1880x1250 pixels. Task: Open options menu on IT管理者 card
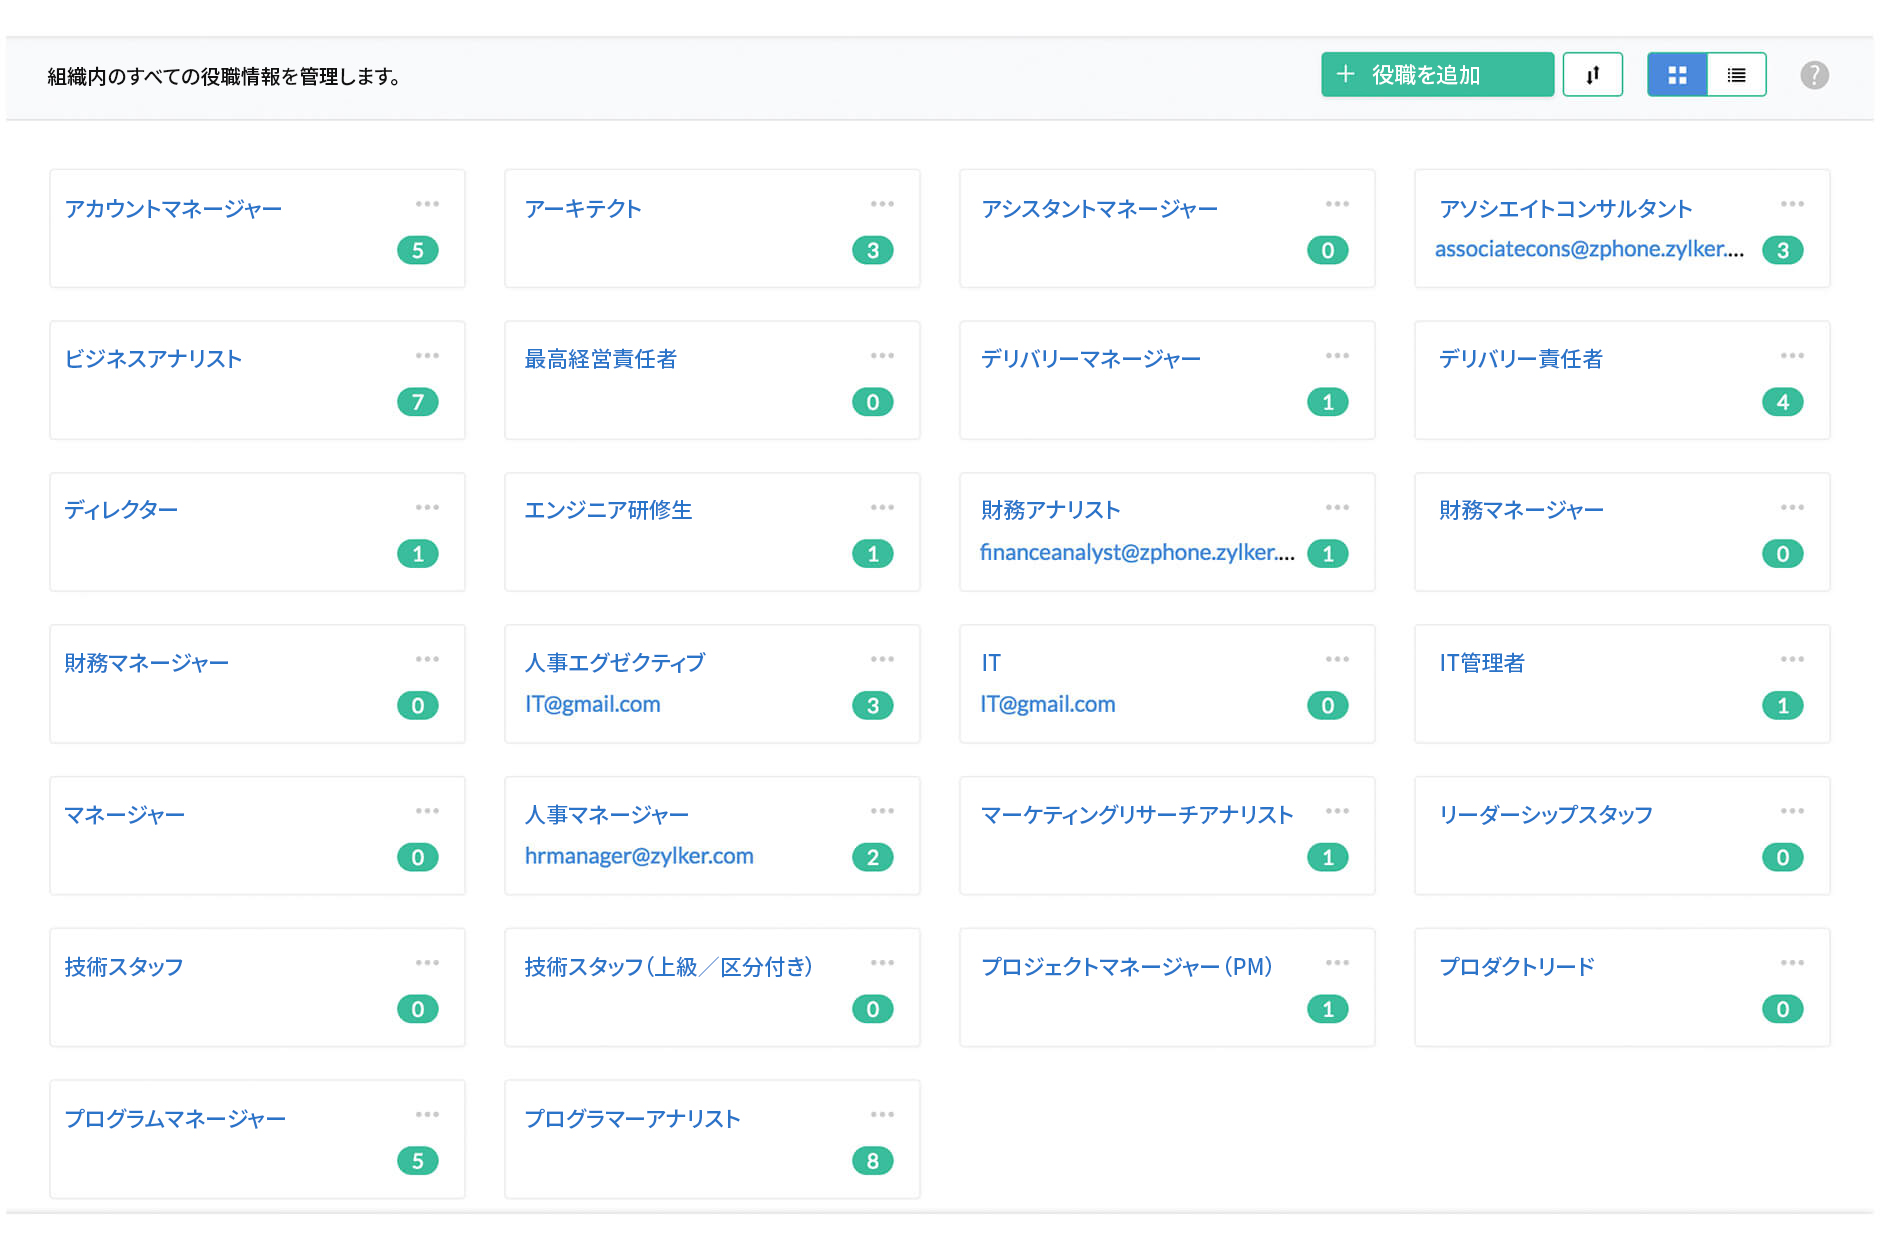coord(1792,658)
